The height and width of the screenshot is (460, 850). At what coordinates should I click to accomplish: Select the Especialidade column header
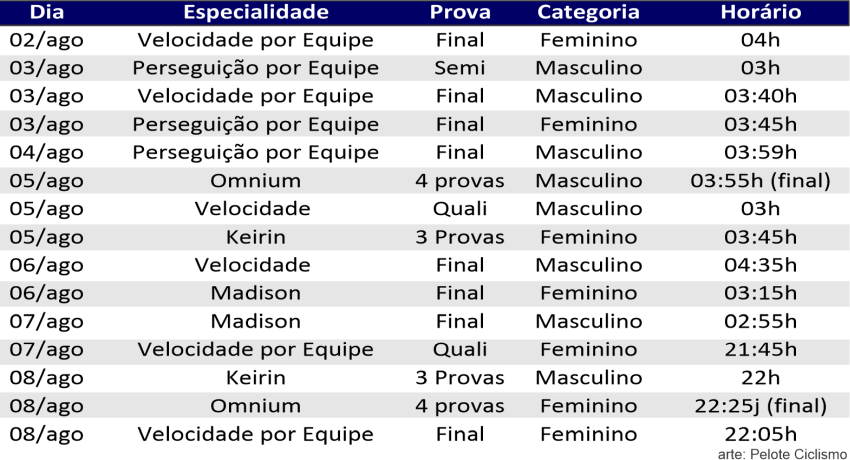point(255,13)
